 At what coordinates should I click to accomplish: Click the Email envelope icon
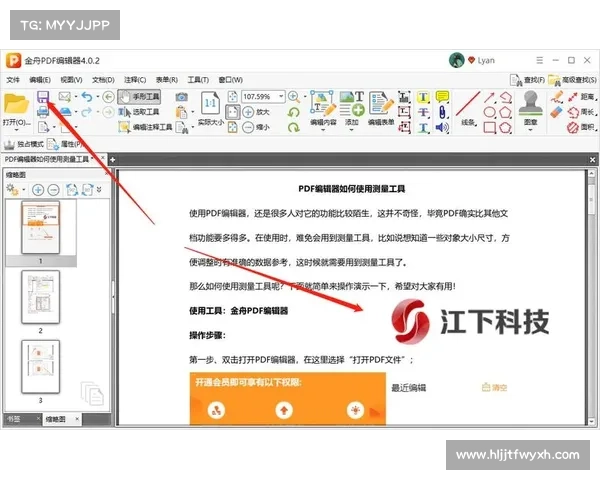point(64,97)
